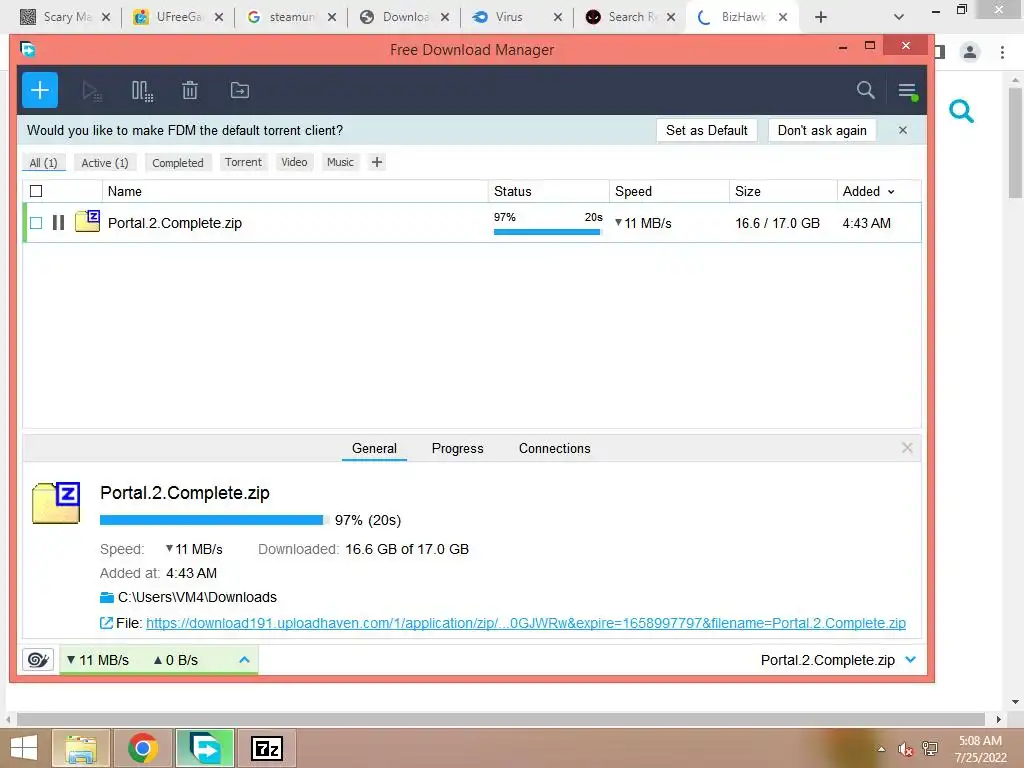The width and height of the screenshot is (1024, 768).
Task: Click the trash delete icon in toolbar
Action: pyautogui.click(x=190, y=90)
